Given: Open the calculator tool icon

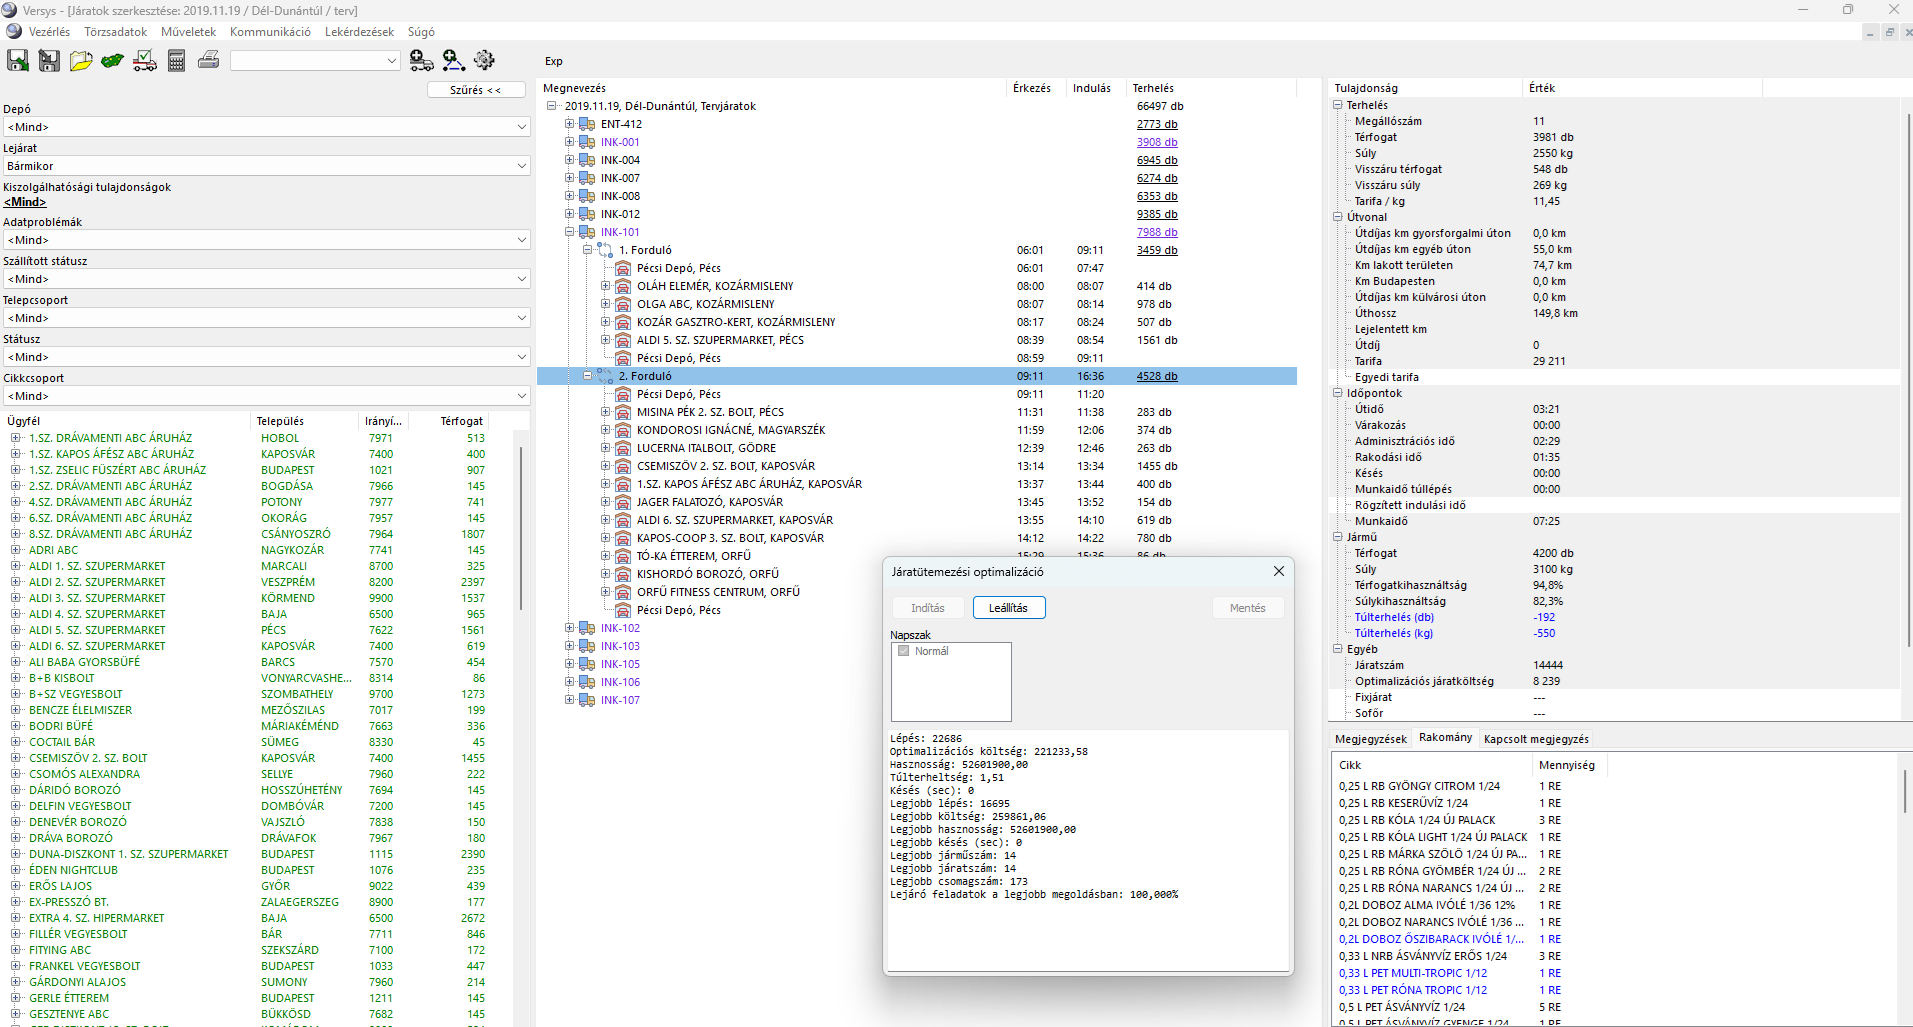Looking at the screenshot, I should (177, 61).
